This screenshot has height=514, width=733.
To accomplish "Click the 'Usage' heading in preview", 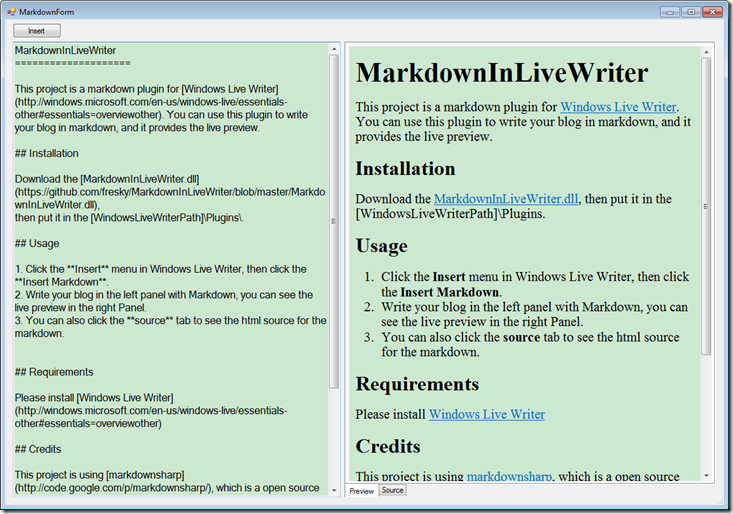I will [x=381, y=246].
